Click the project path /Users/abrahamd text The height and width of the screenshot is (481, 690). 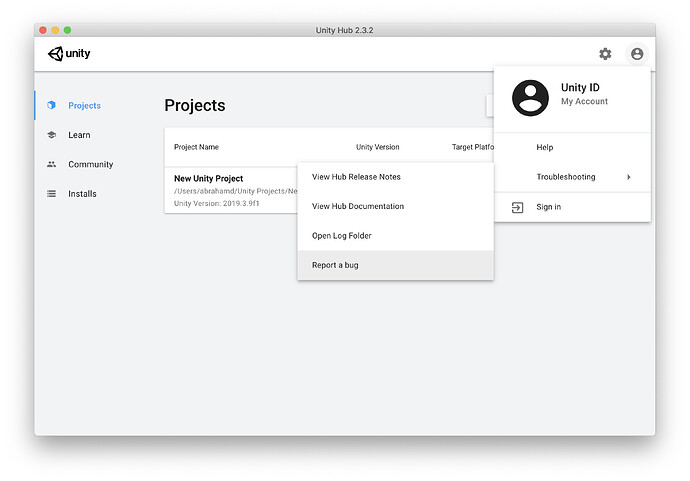coord(235,191)
